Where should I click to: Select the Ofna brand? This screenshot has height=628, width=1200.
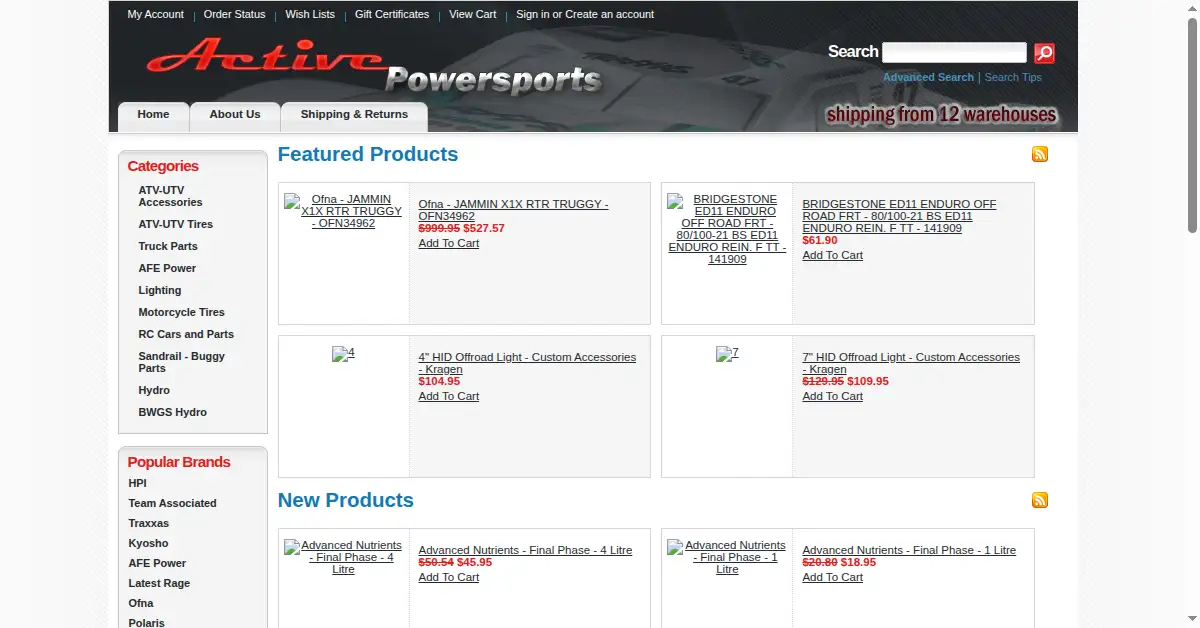pos(141,603)
